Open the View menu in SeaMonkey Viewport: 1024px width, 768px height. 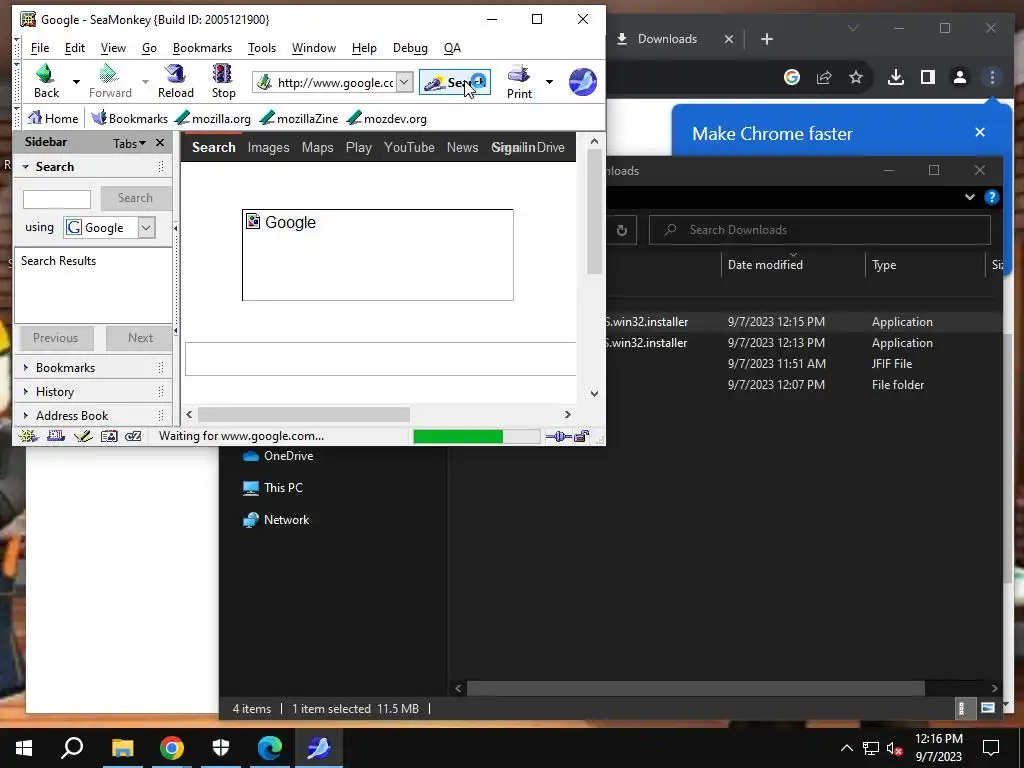coord(113,48)
